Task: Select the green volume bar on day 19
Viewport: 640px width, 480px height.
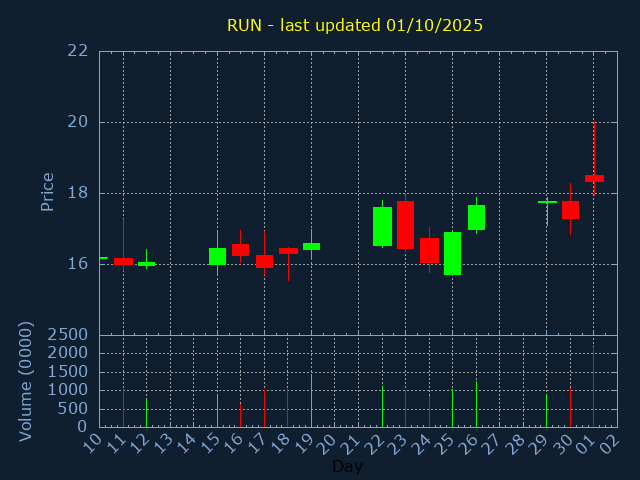Action: (x=311, y=401)
